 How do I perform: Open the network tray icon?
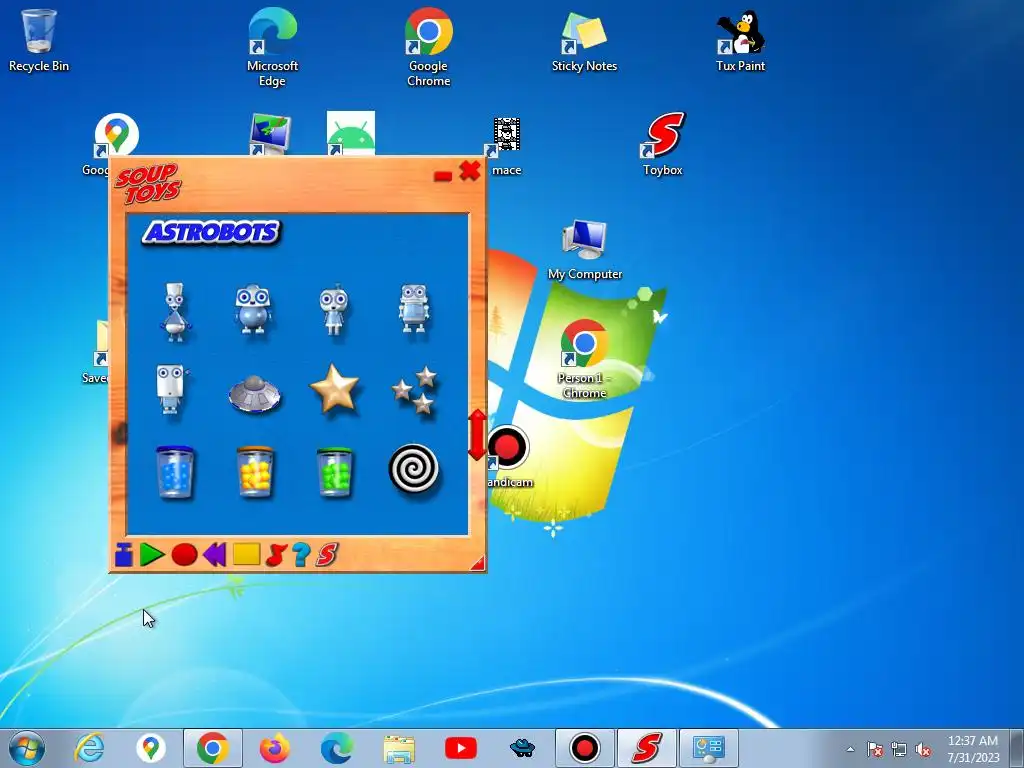(899, 749)
